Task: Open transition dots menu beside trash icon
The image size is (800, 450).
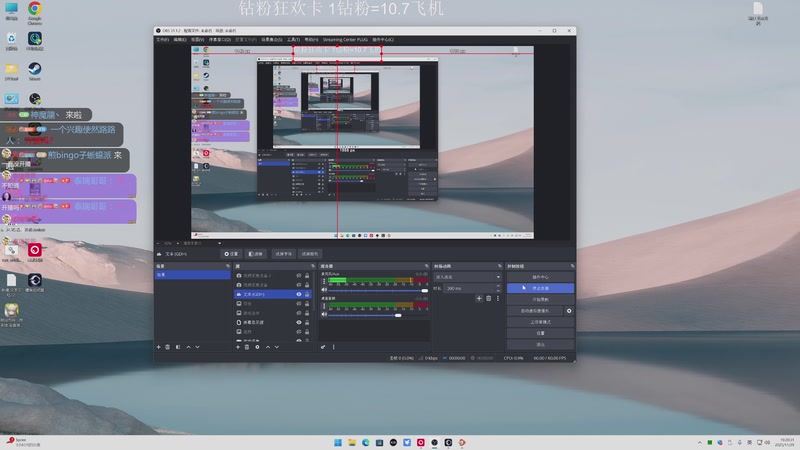Action: 498,298
